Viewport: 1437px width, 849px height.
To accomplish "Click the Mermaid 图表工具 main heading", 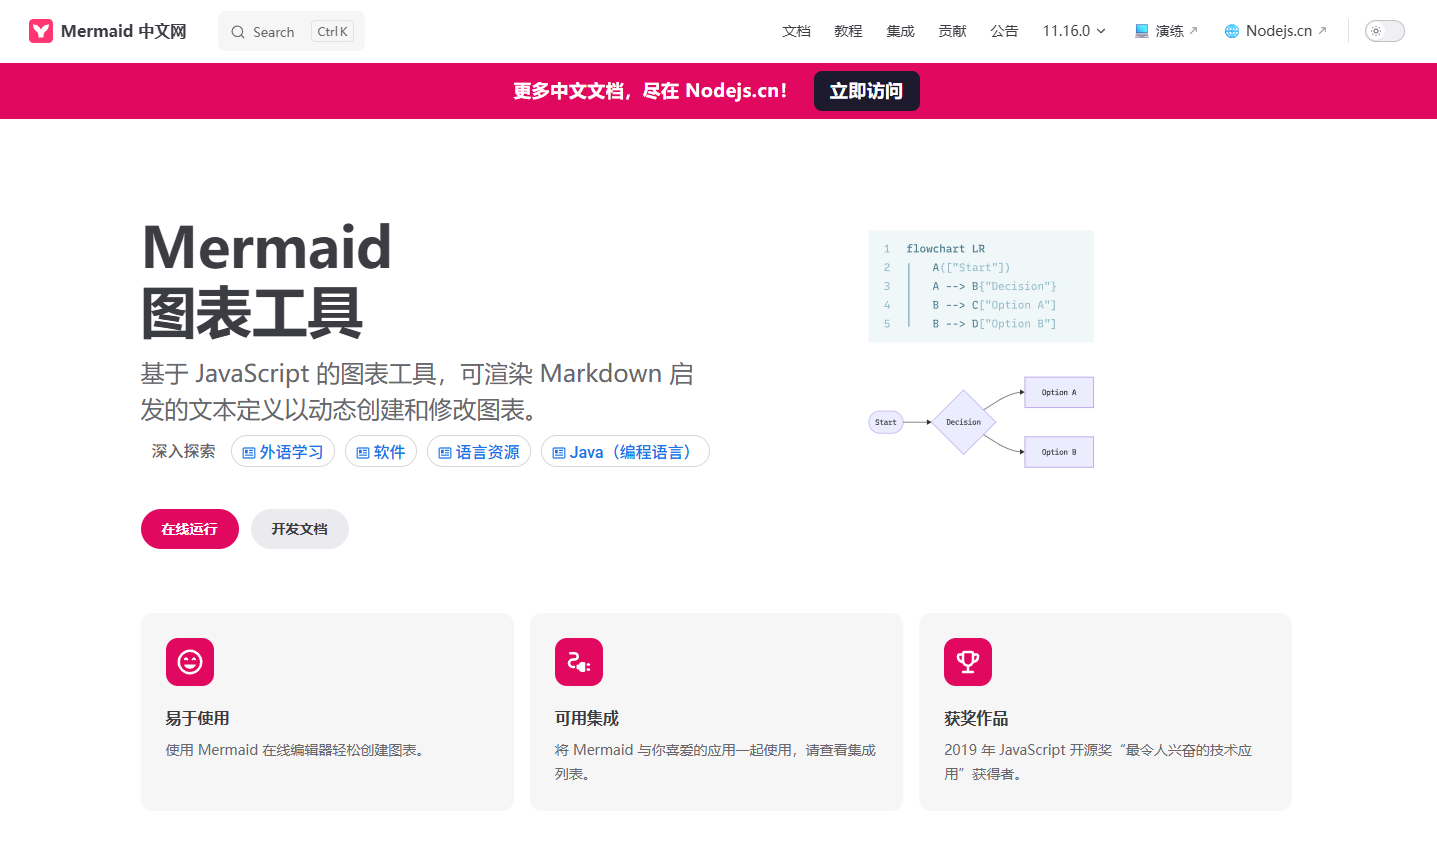I will (267, 280).
